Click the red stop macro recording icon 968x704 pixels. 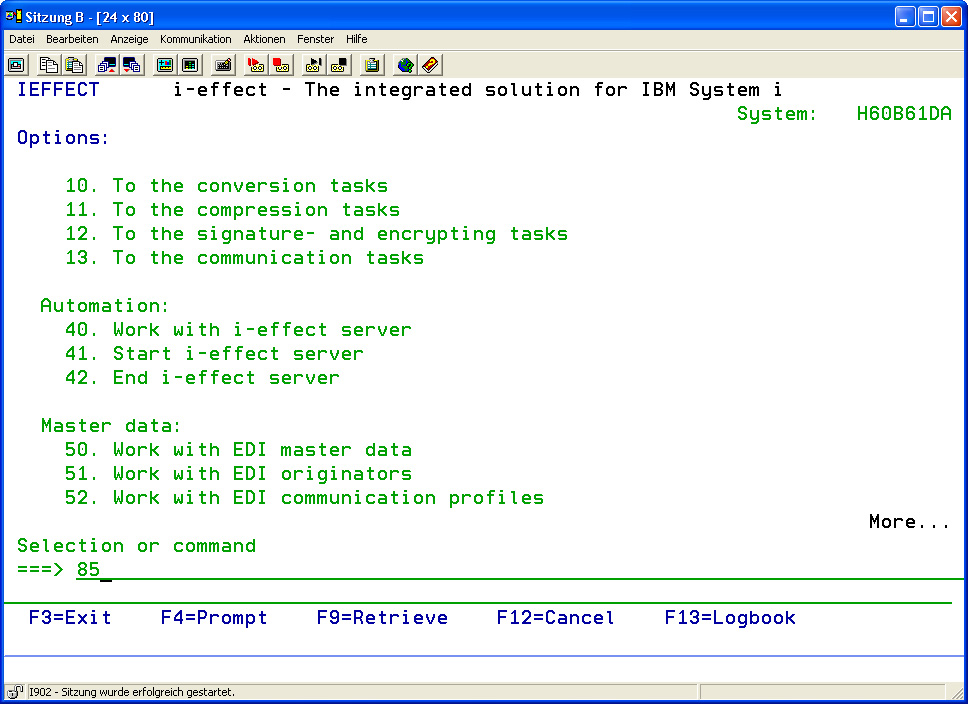tap(281, 65)
